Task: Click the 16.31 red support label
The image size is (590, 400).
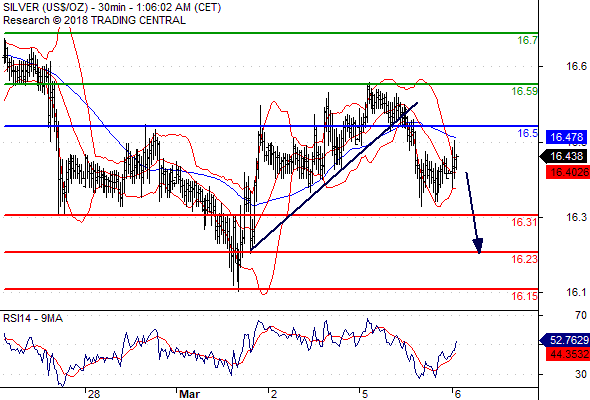Action: (x=524, y=222)
